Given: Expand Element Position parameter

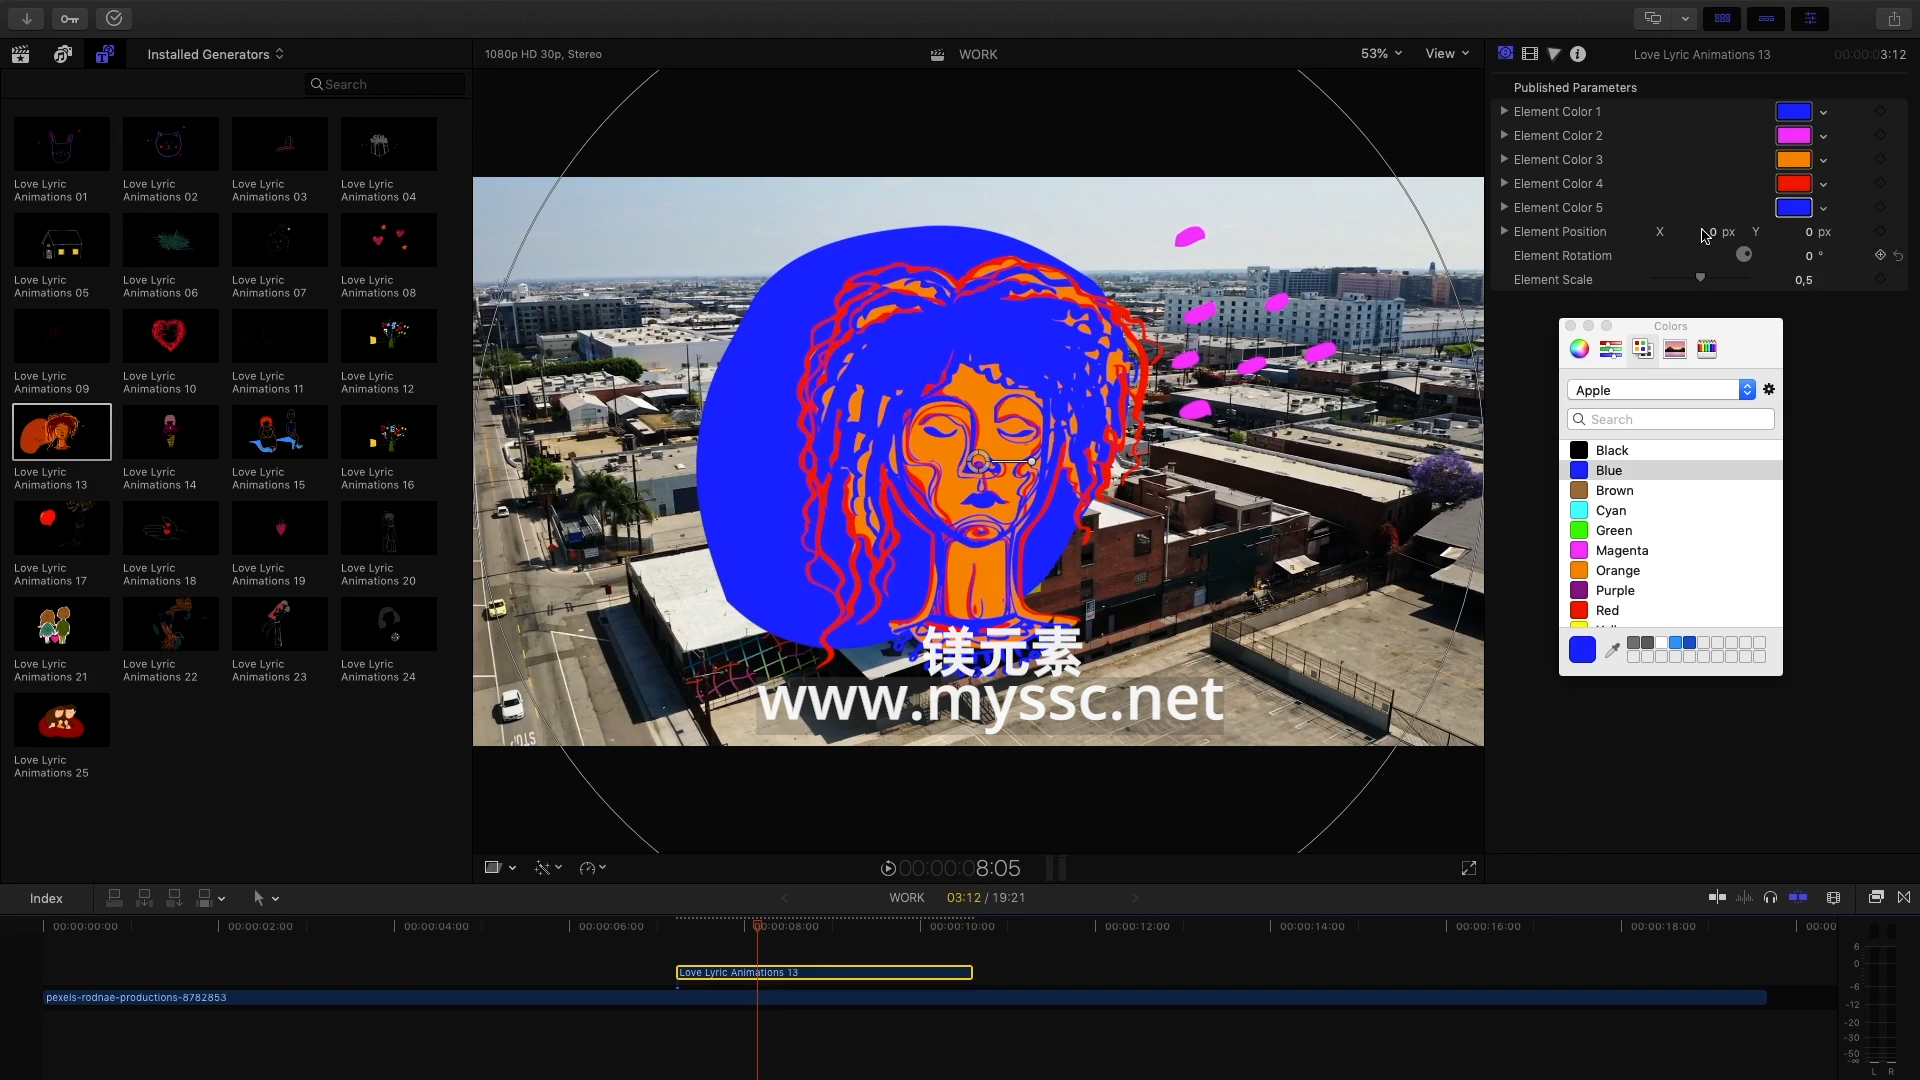Looking at the screenshot, I should [x=1503, y=231].
